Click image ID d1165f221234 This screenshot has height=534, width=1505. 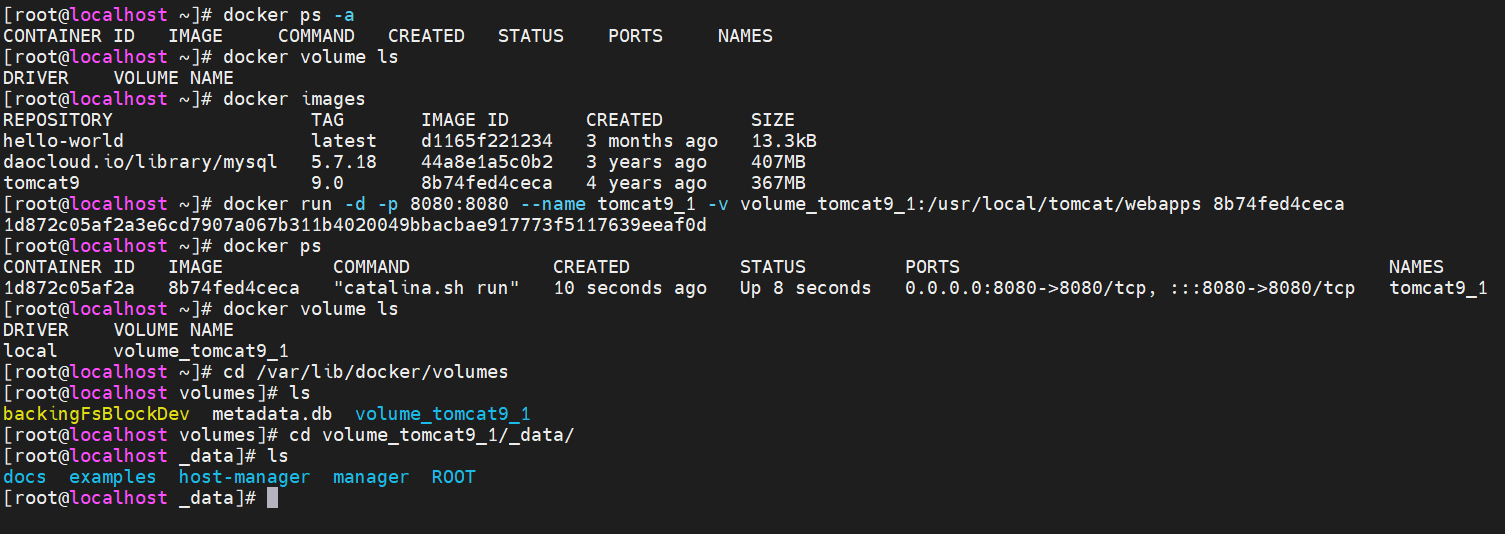pyautogui.click(x=486, y=141)
